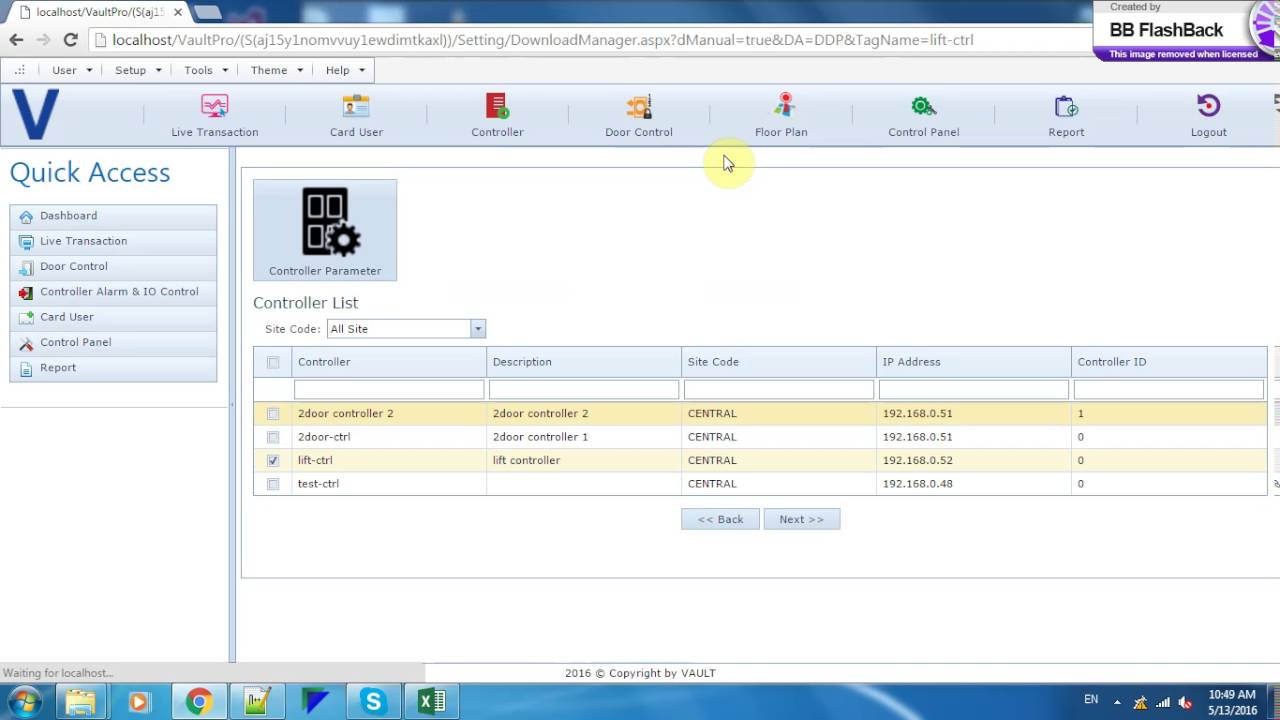Open Card User toolbar icon
Viewport: 1280px width, 720px height.
[356, 115]
